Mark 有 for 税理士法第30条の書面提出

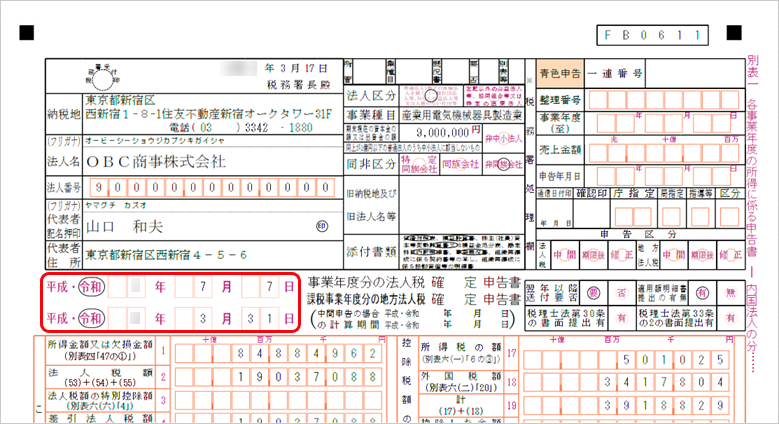[621, 318]
